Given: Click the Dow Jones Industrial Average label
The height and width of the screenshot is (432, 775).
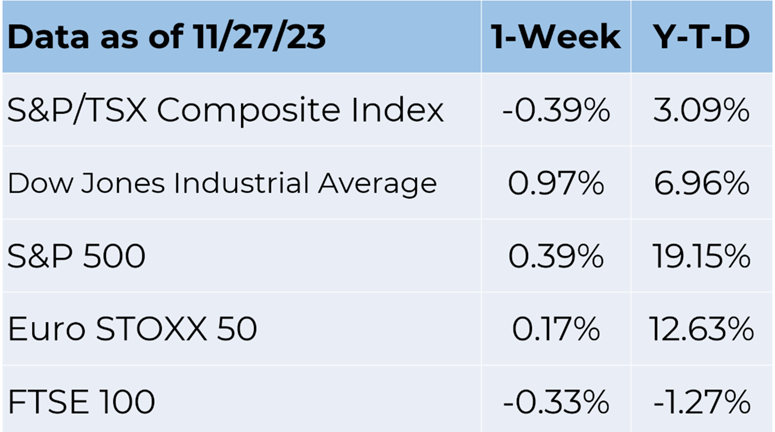Looking at the screenshot, I should (x=222, y=184).
